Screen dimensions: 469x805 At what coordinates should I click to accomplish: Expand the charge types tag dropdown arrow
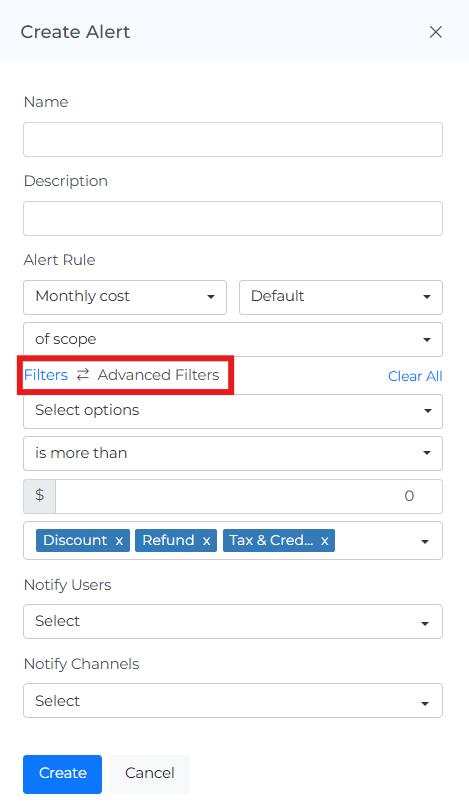point(425,542)
